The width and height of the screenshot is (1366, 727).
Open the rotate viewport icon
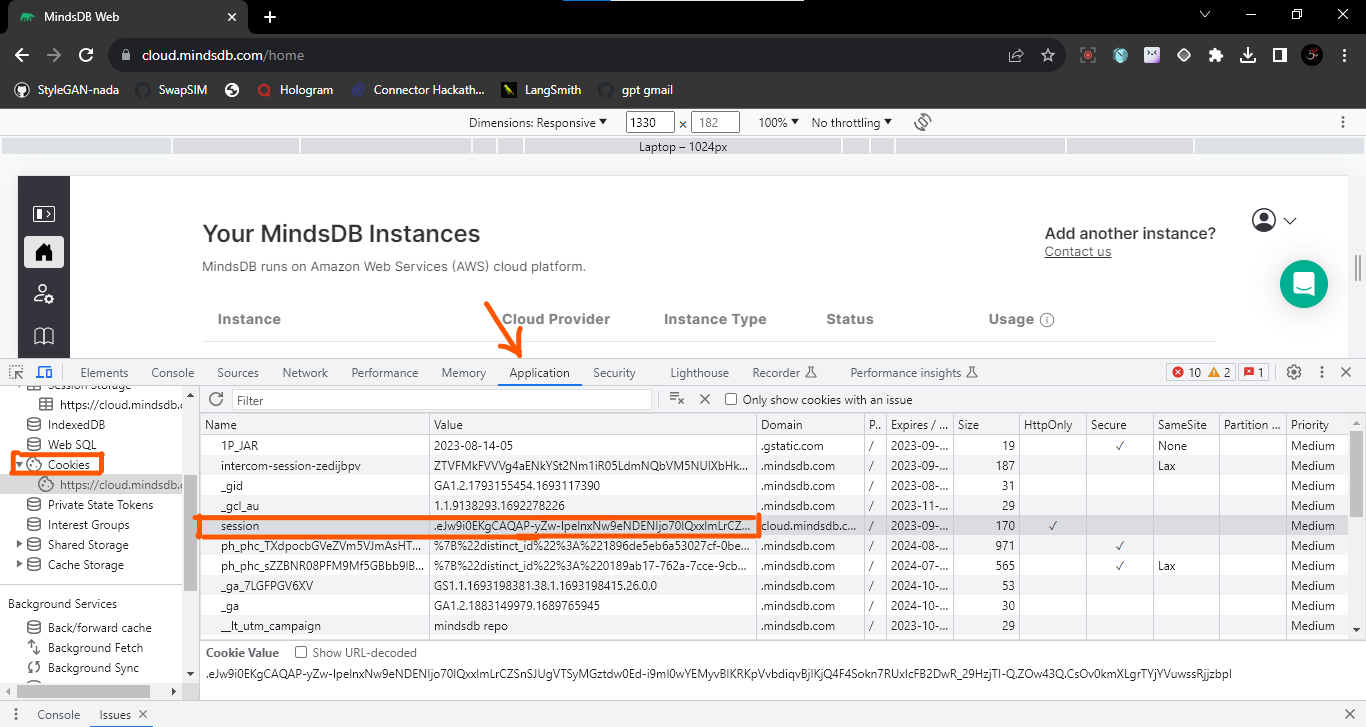click(x=922, y=121)
